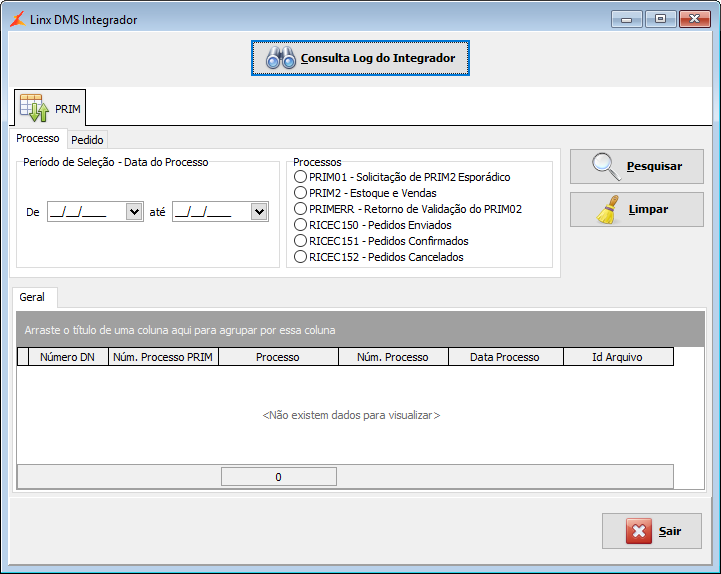Sort by Número DN column header
The image size is (721, 574).
(x=68, y=357)
